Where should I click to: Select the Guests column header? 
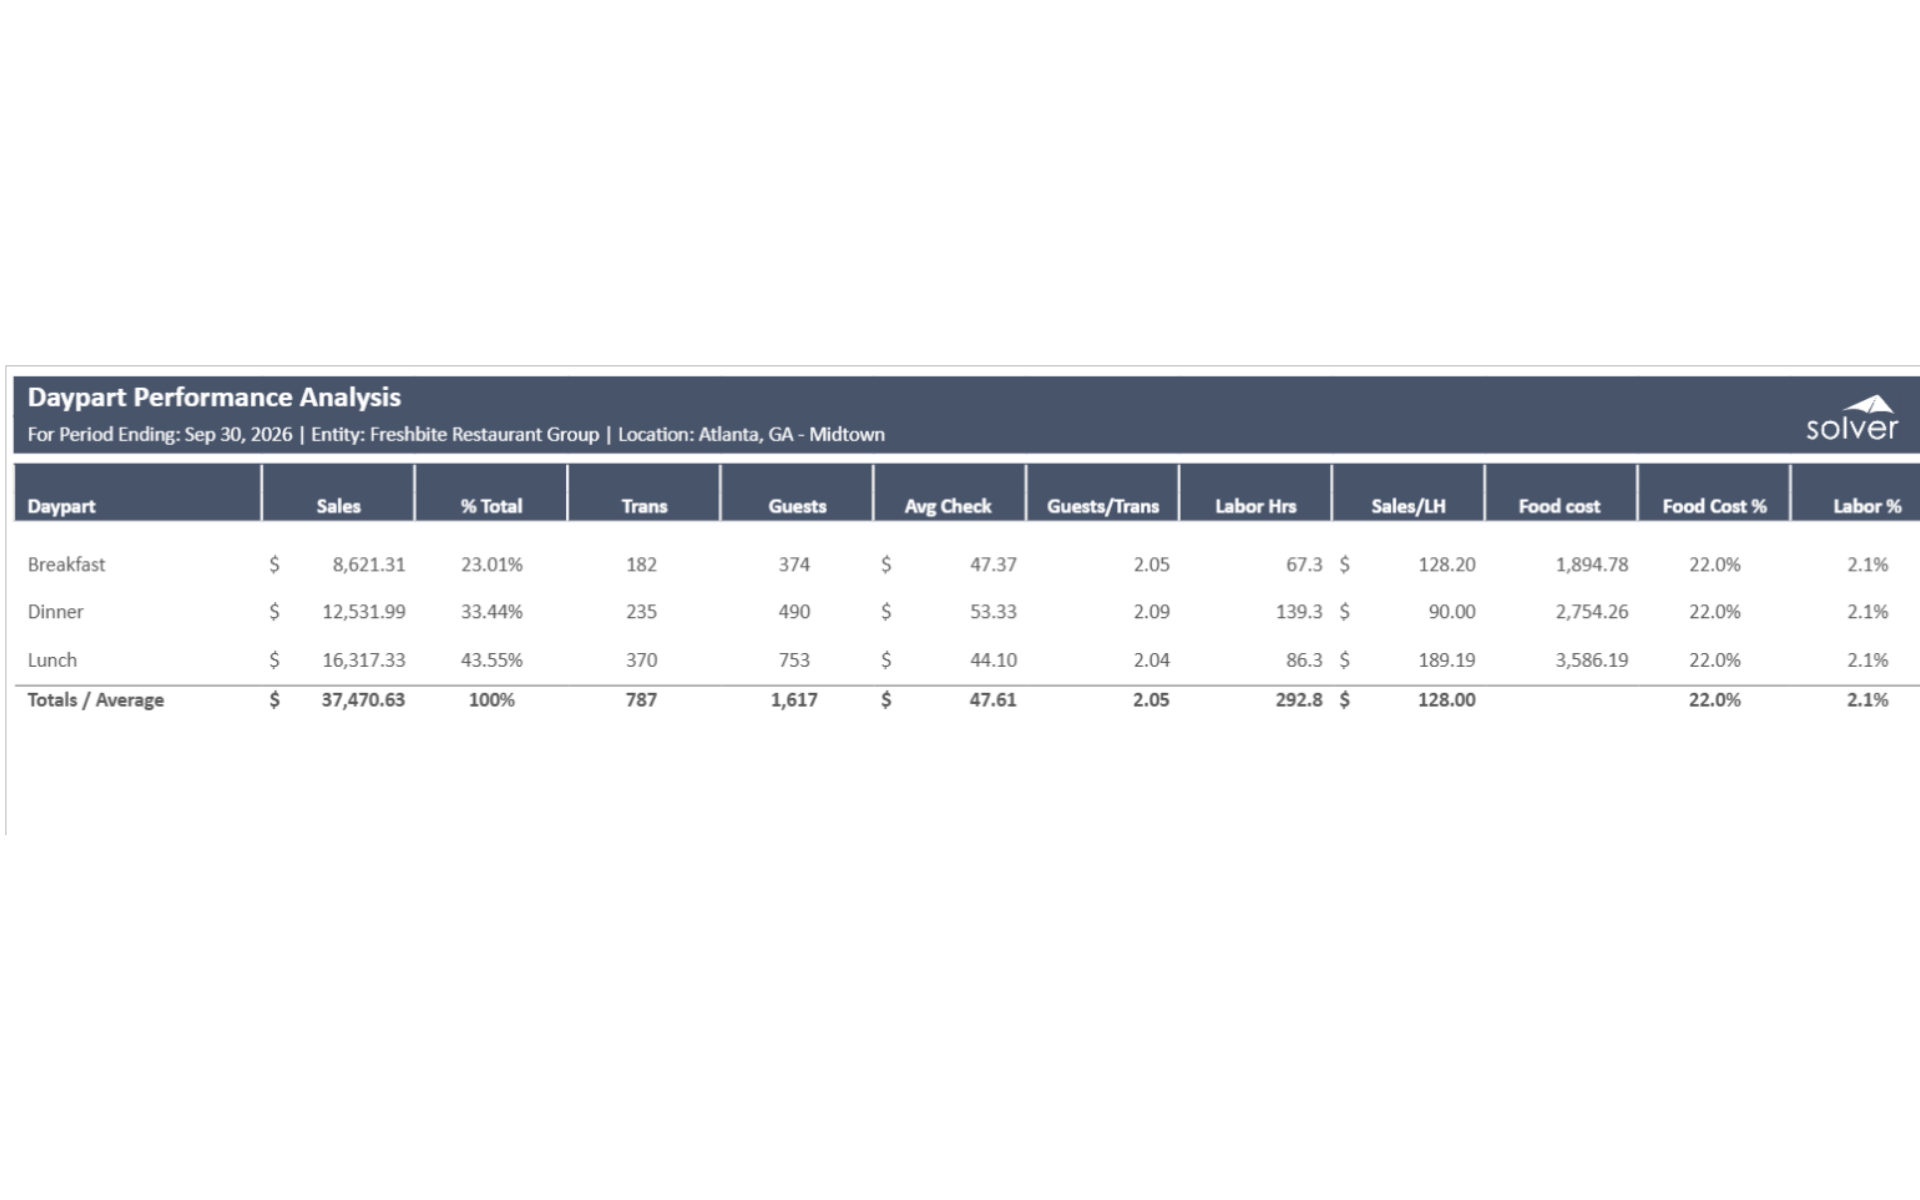[x=797, y=506]
